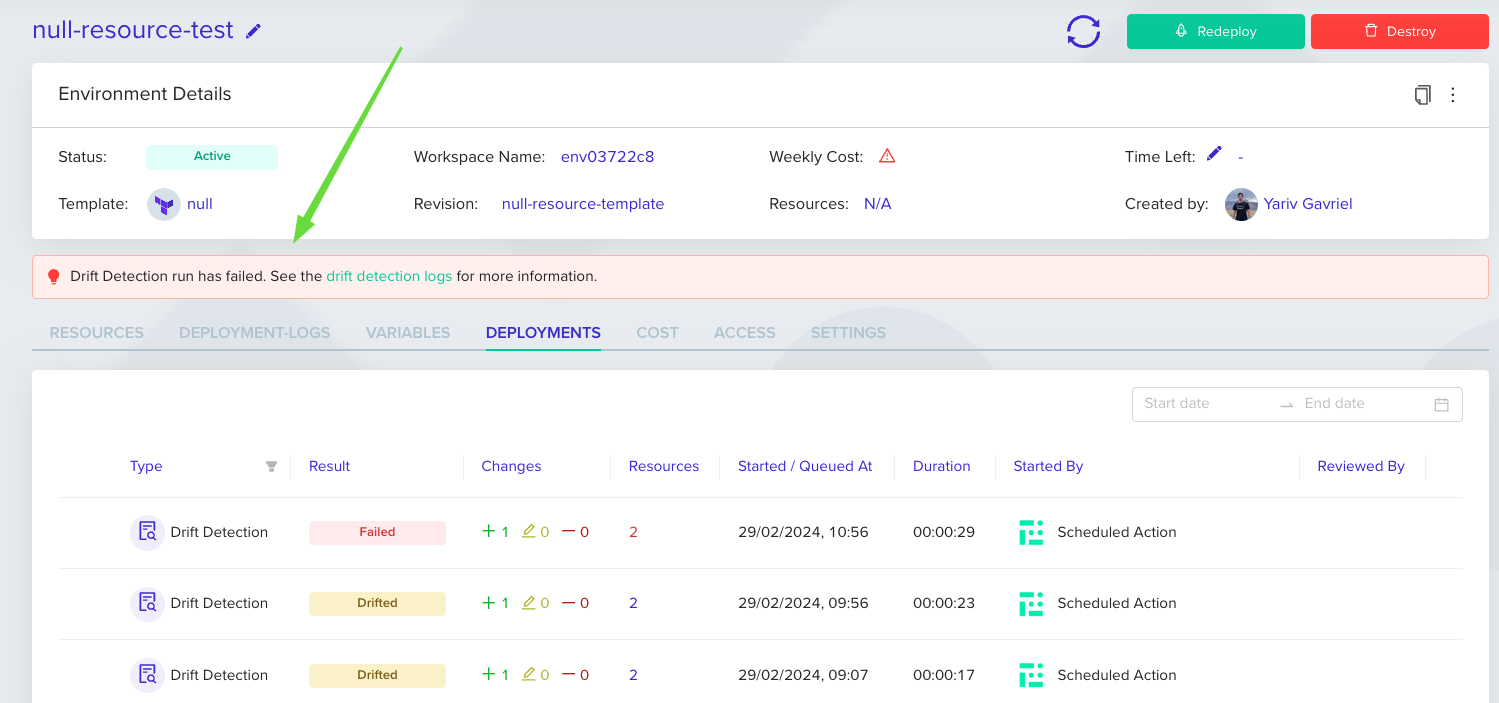Click the copy icon in Environment Details
This screenshot has width=1499, height=703.
pos(1422,95)
